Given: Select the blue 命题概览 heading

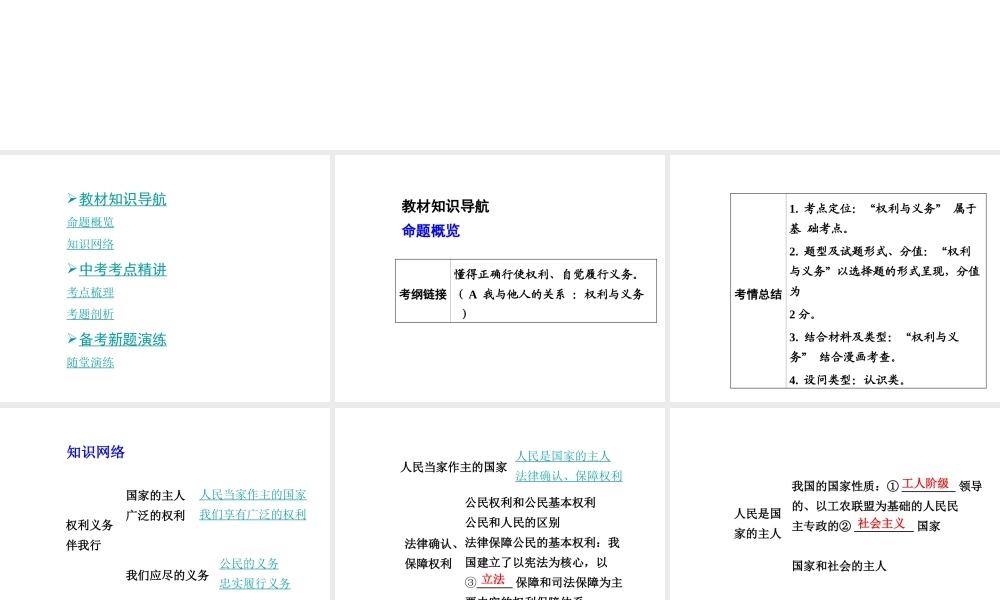Looking at the screenshot, I should (430, 231).
